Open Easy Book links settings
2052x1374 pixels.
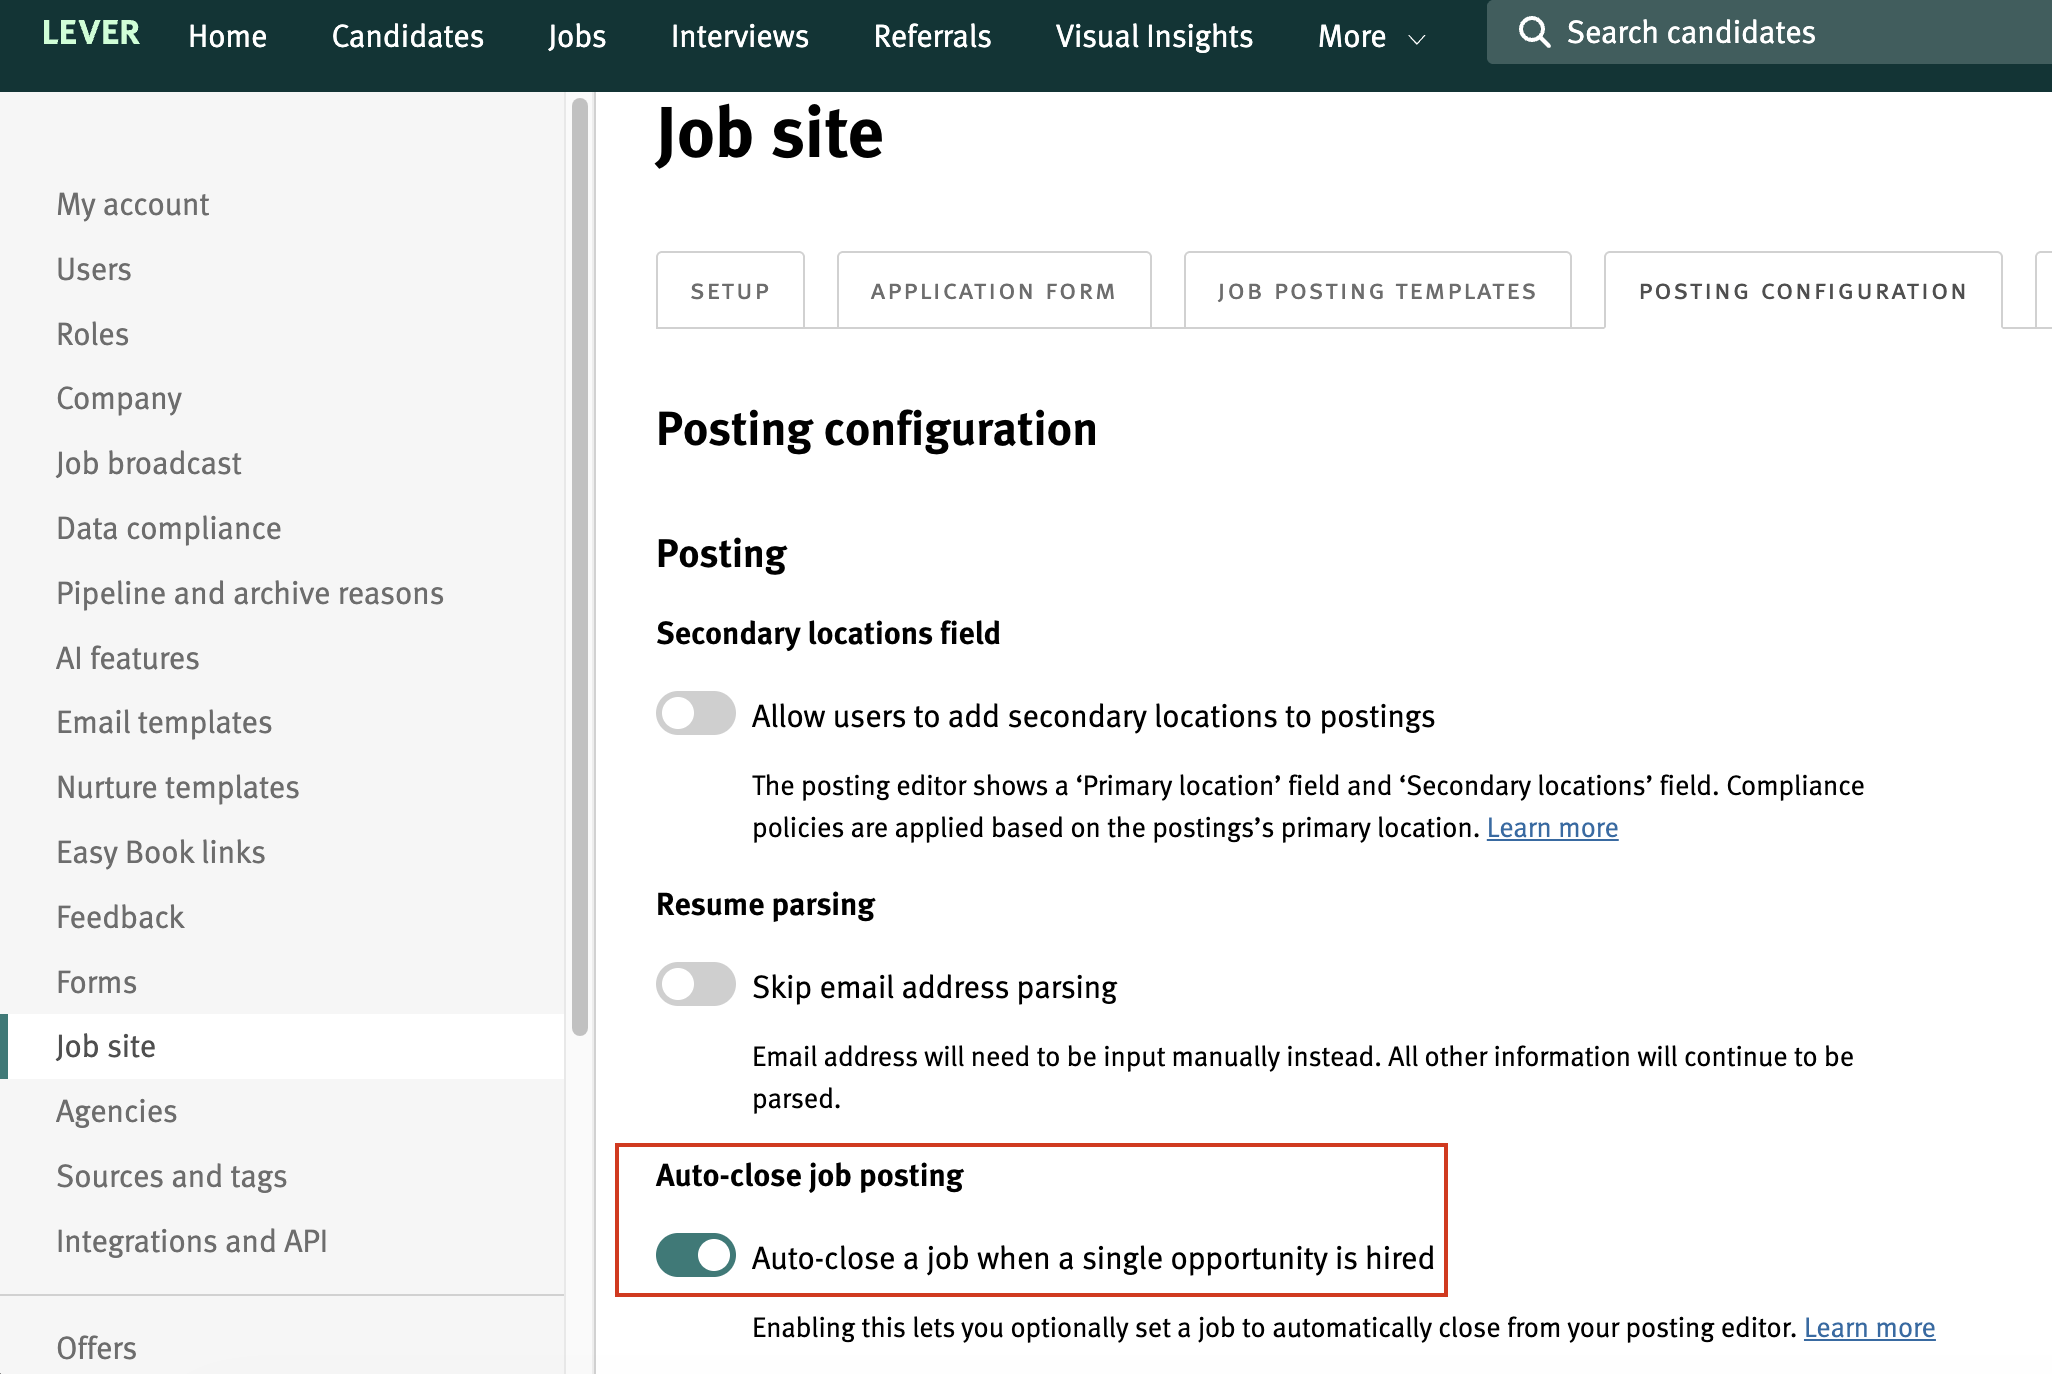click(161, 852)
